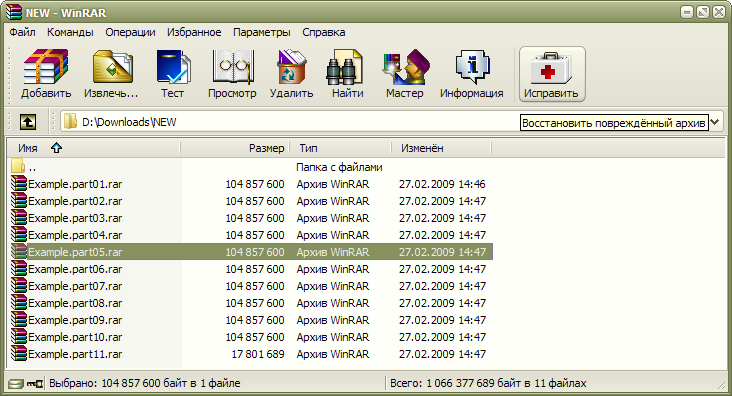Open the Справка menu

pos(324,32)
